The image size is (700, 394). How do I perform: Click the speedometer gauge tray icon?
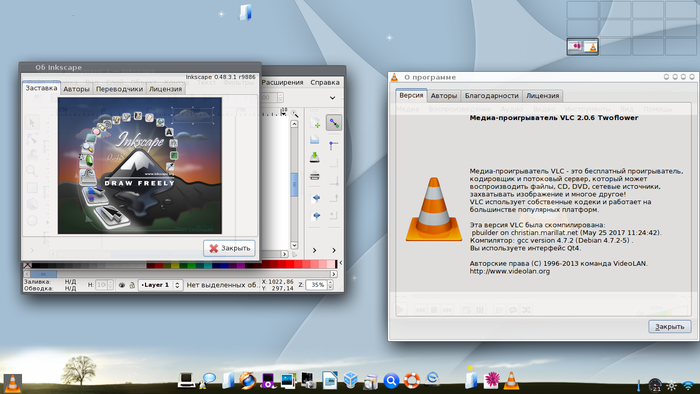pyautogui.click(x=655, y=385)
